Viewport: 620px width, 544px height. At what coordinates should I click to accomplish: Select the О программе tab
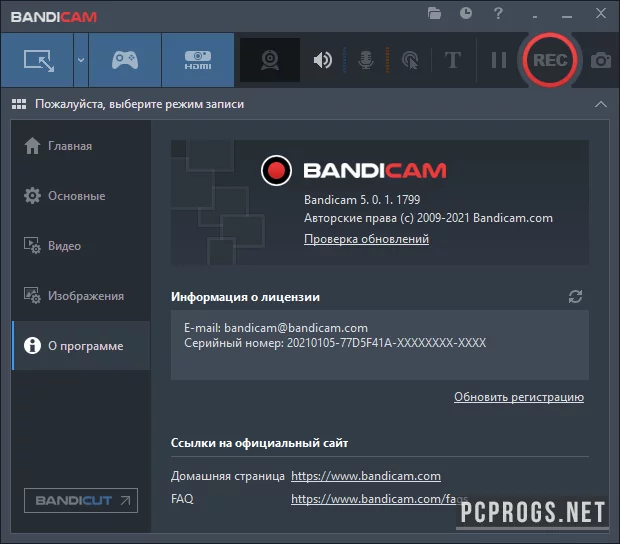[81, 346]
